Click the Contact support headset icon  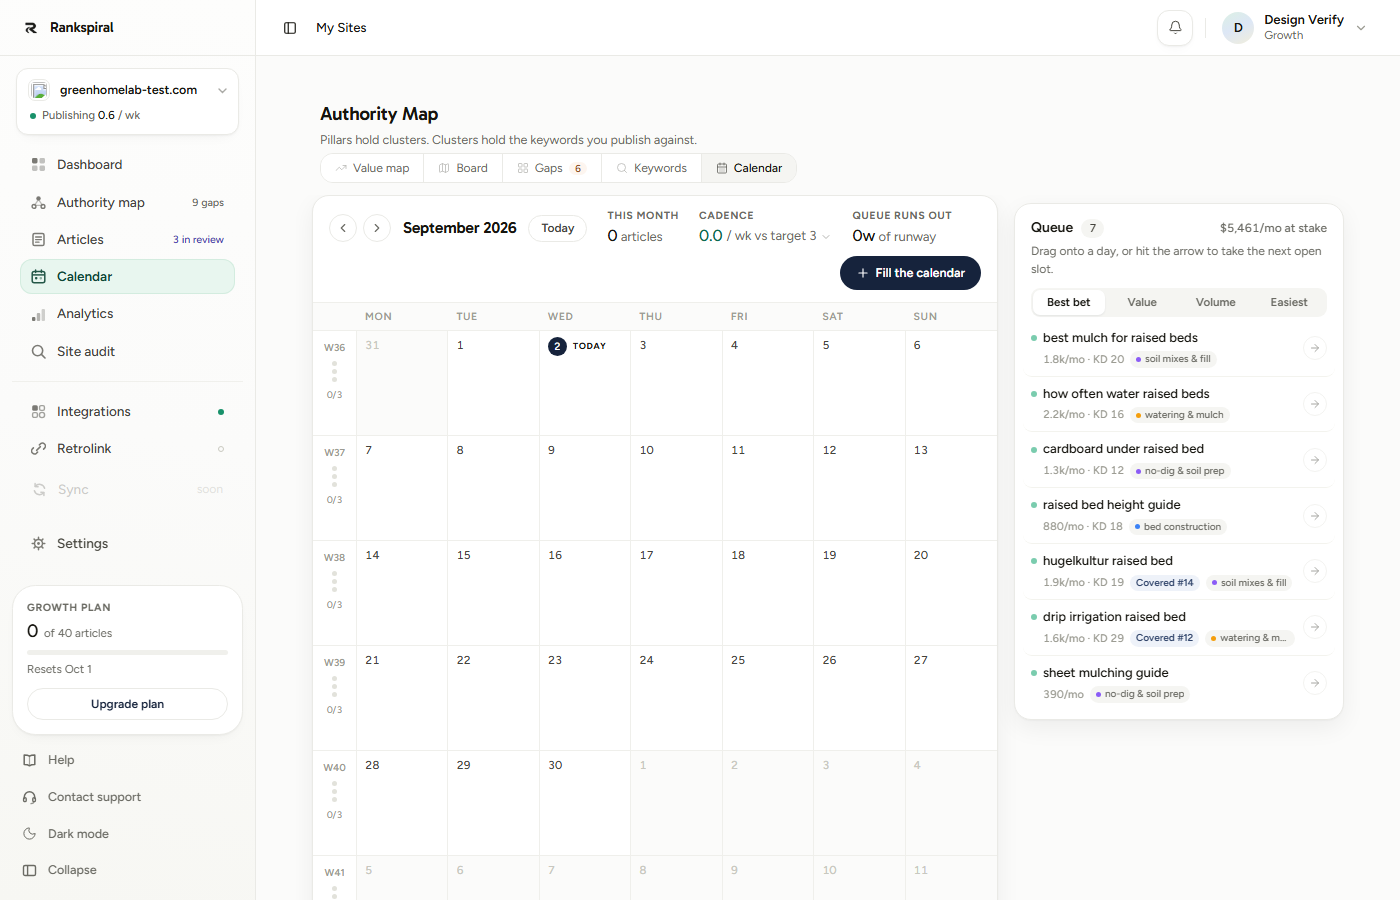pos(30,797)
